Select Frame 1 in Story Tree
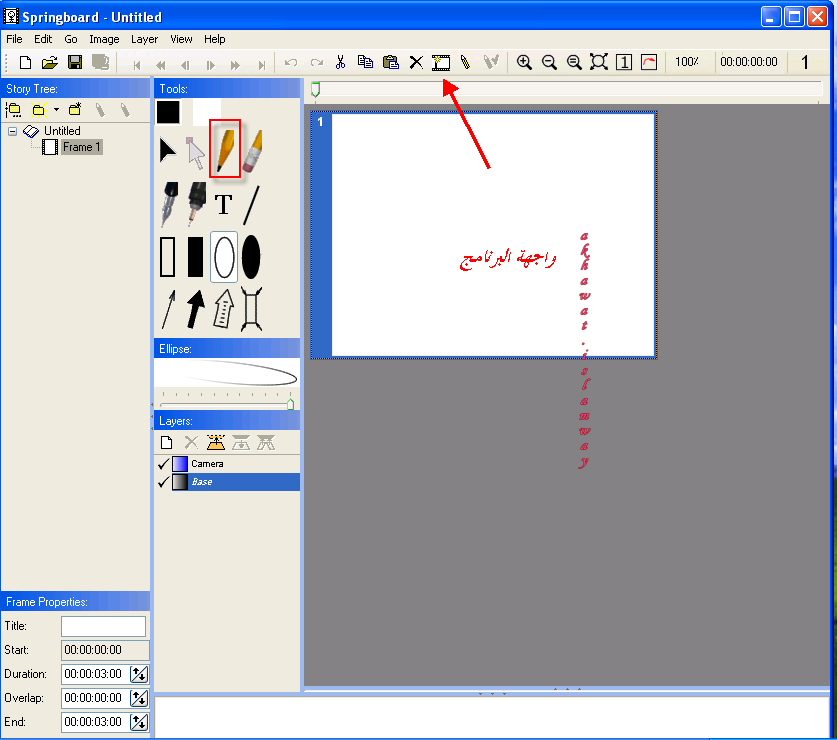Viewport: 837px width, 740px height. tap(81, 147)
